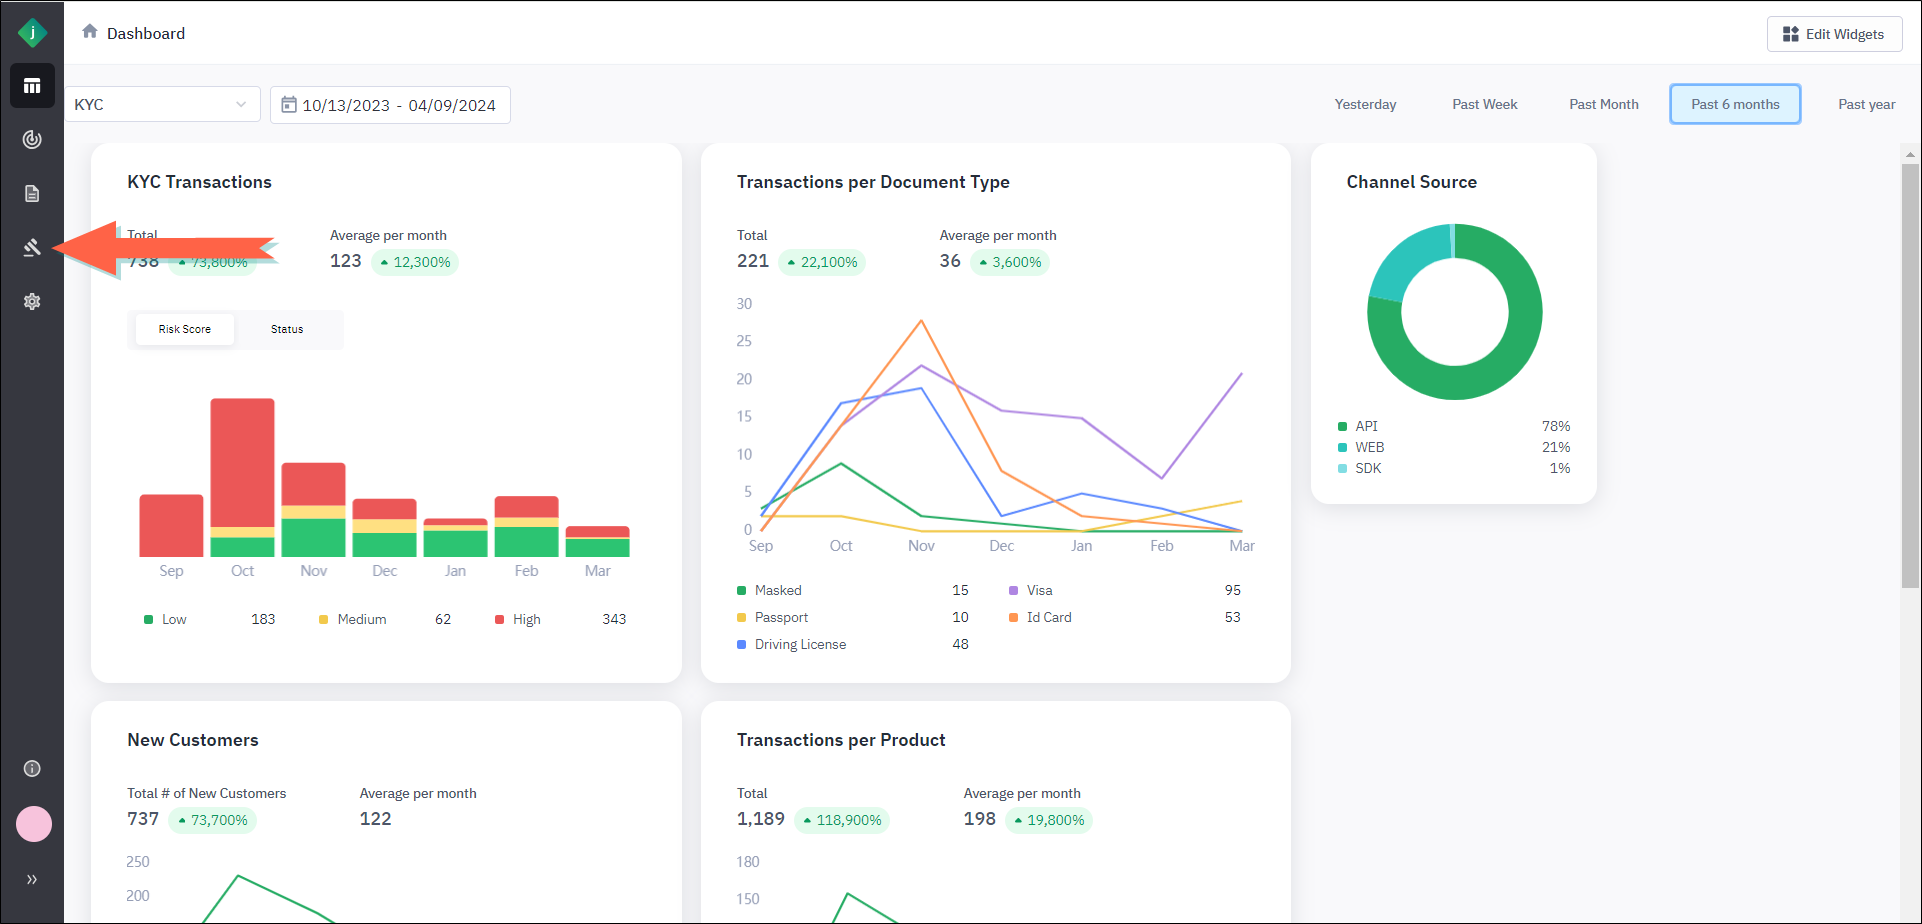Open the radar analytics sidebar icon
Viewport: 1922px width, 924px height.
tap(32, 140)
